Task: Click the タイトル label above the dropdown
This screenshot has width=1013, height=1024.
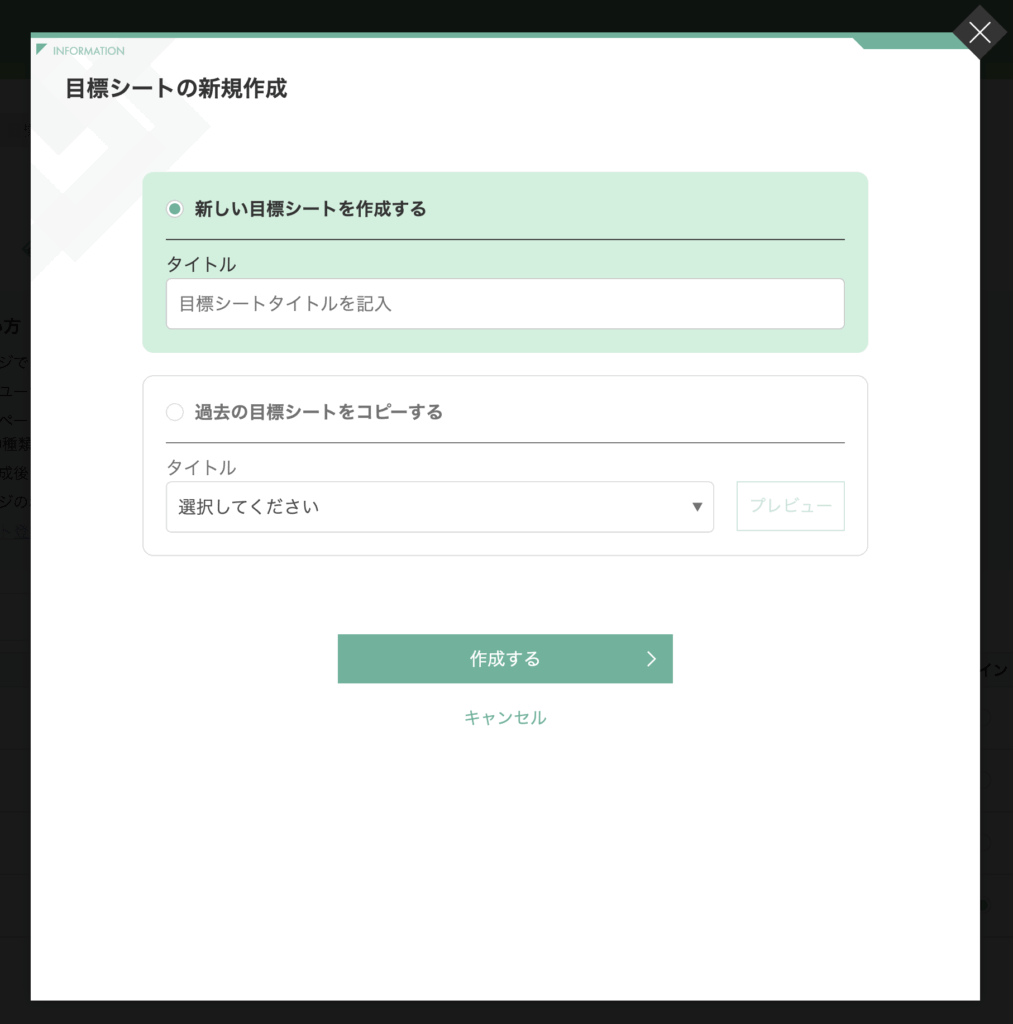Action: coord(201,467)
